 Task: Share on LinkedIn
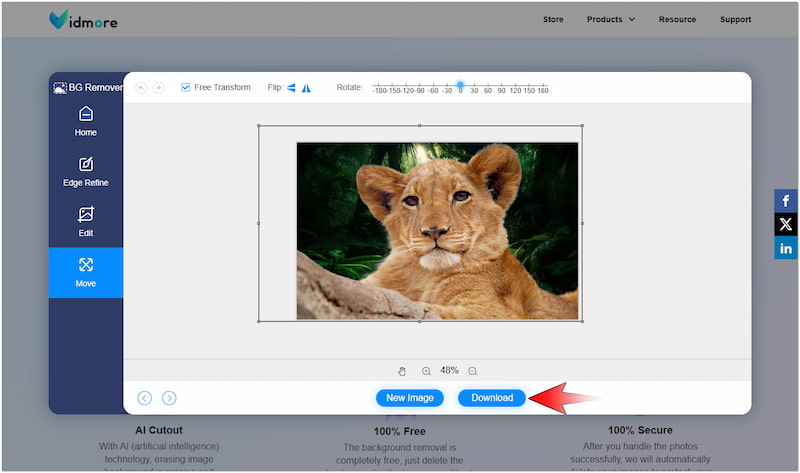[786, 248]
